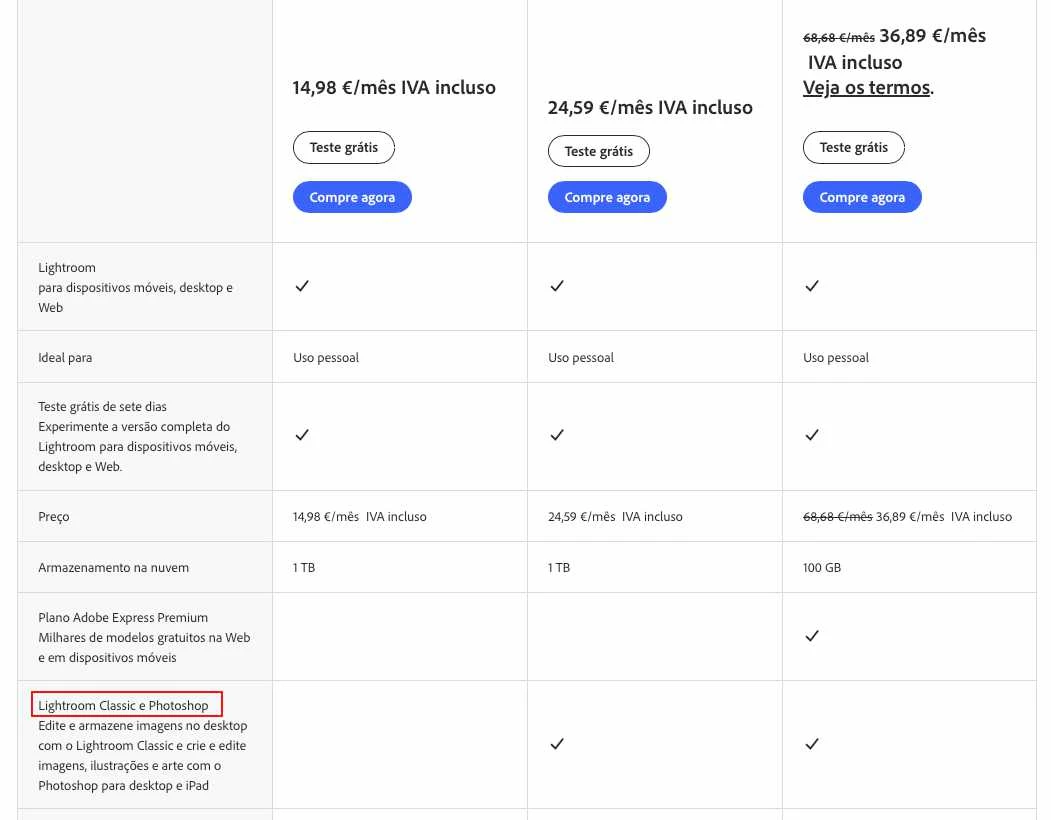Click the Plano Adobe Express Premium row label
This screenshot has height=820, width=1051.
click(x=144, y=637)
